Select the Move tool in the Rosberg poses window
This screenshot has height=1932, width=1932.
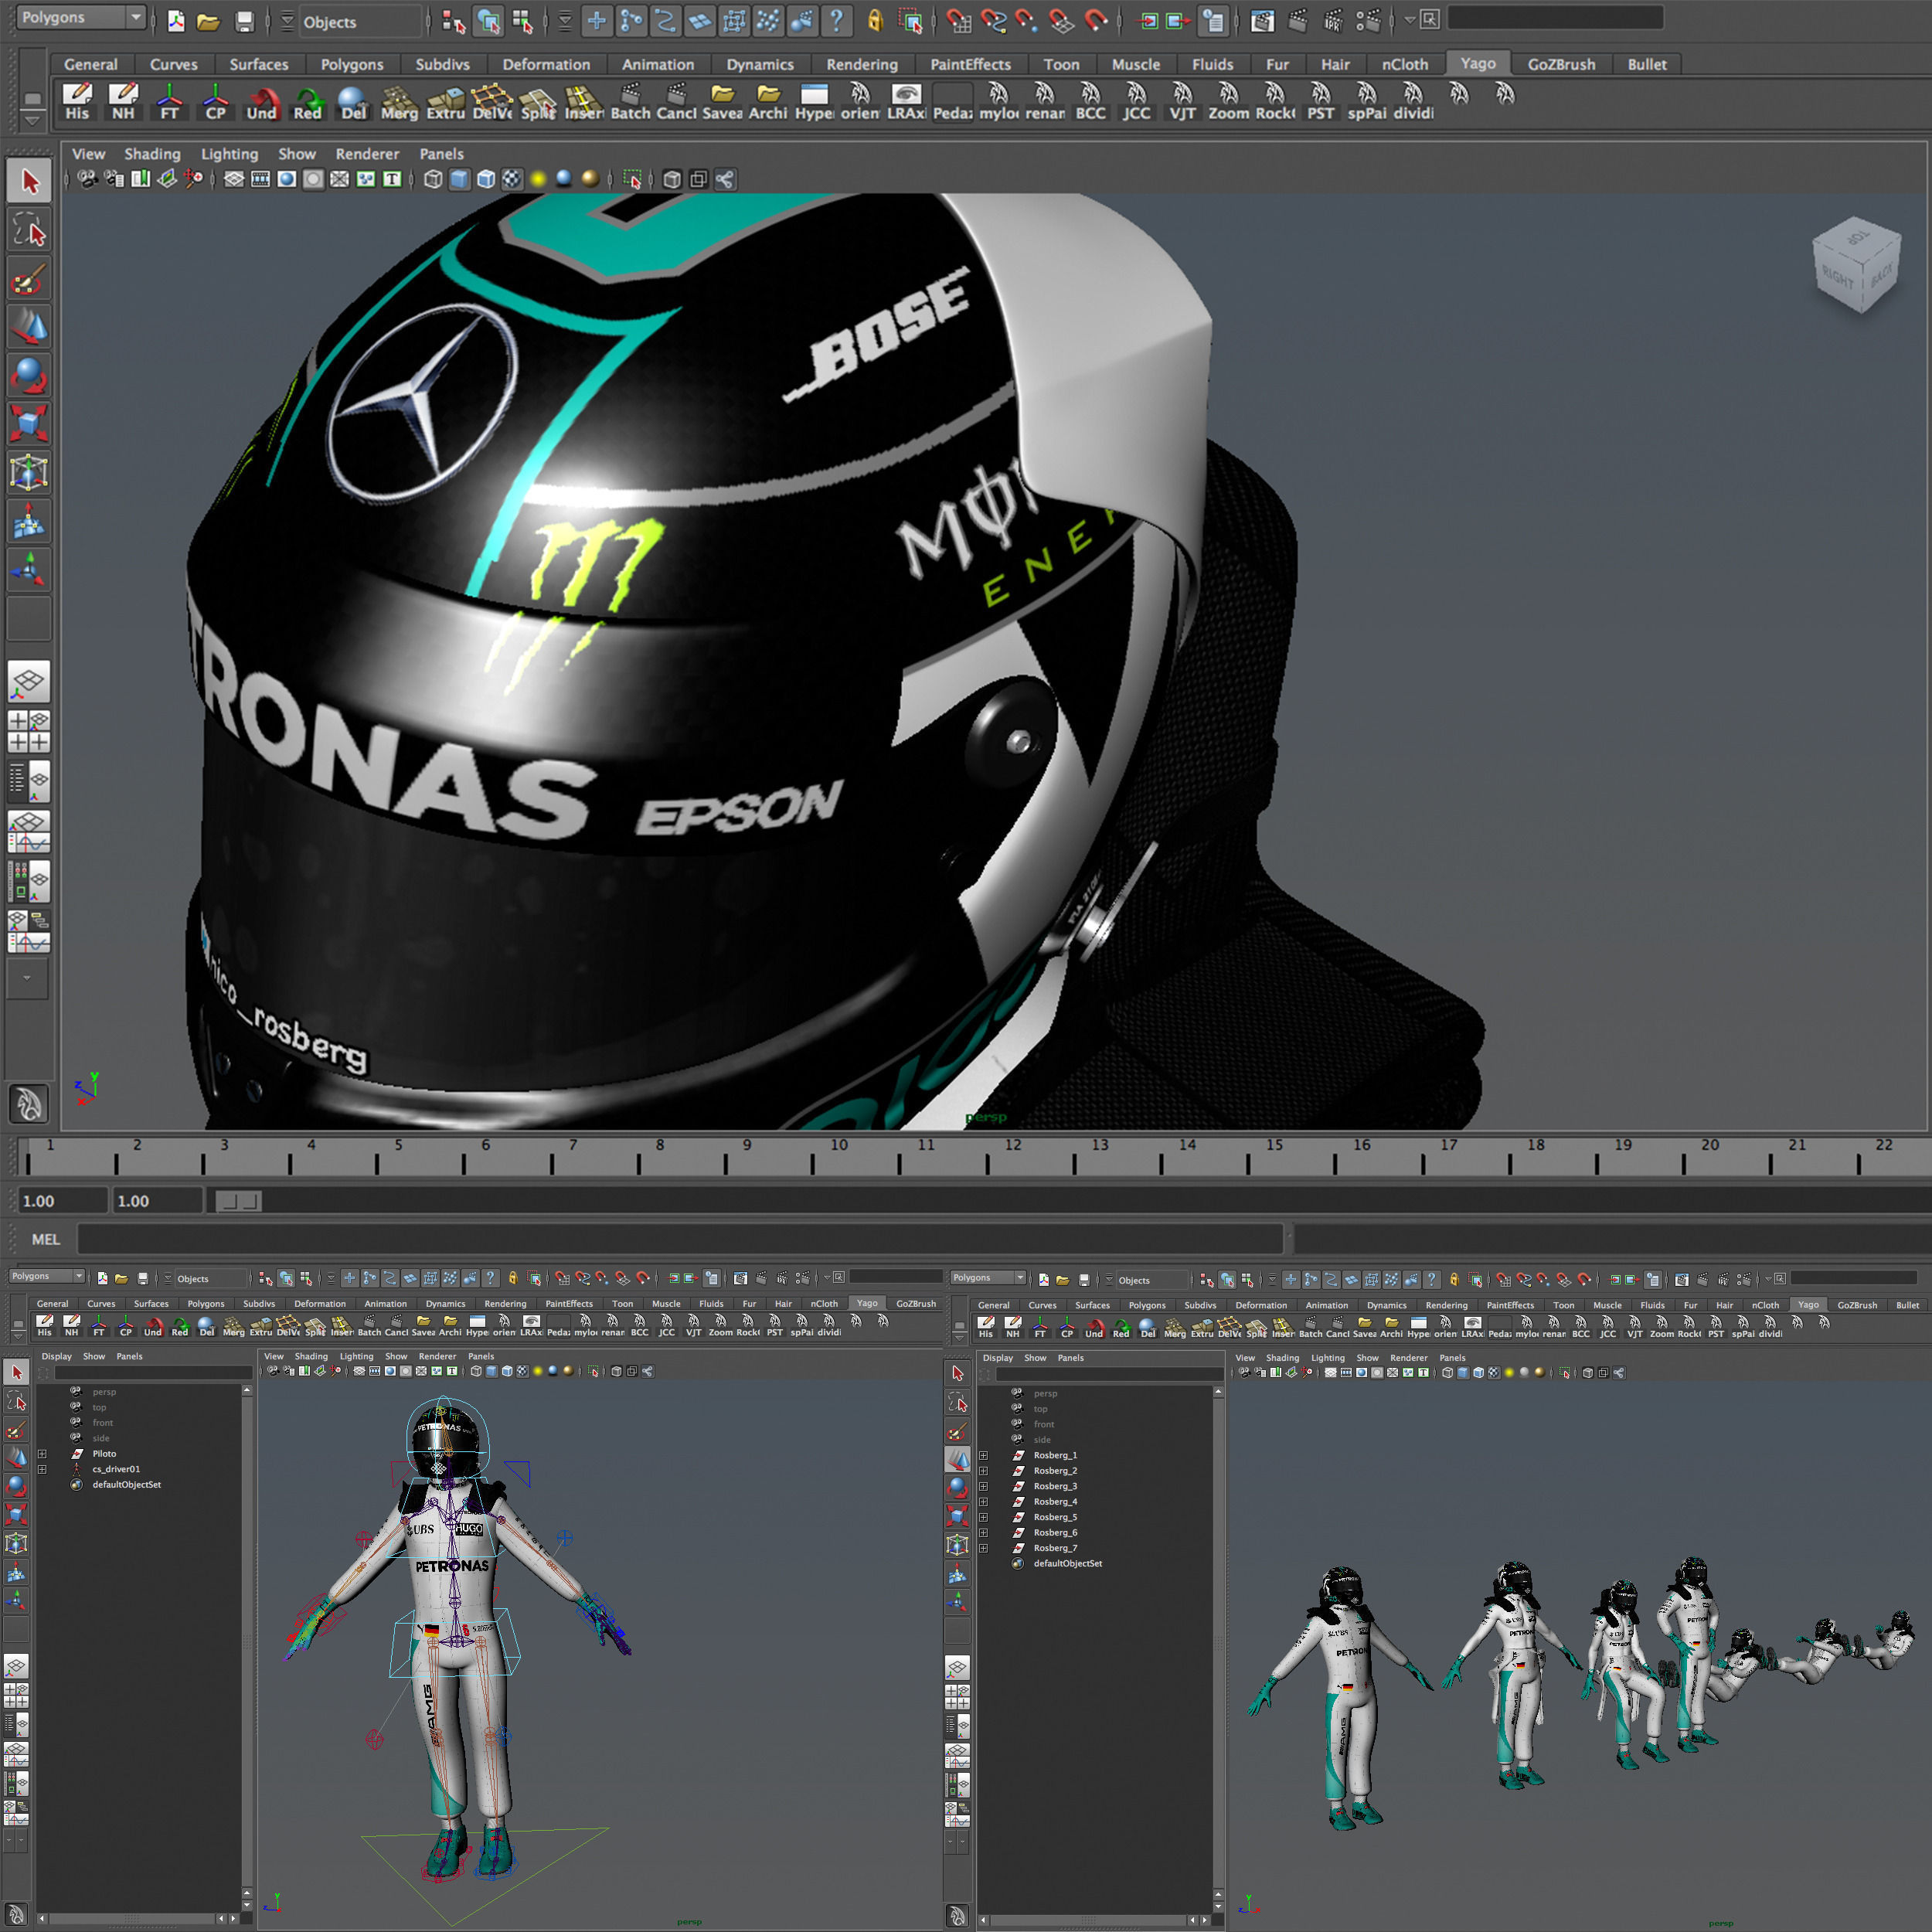[x=957, y=1459]
